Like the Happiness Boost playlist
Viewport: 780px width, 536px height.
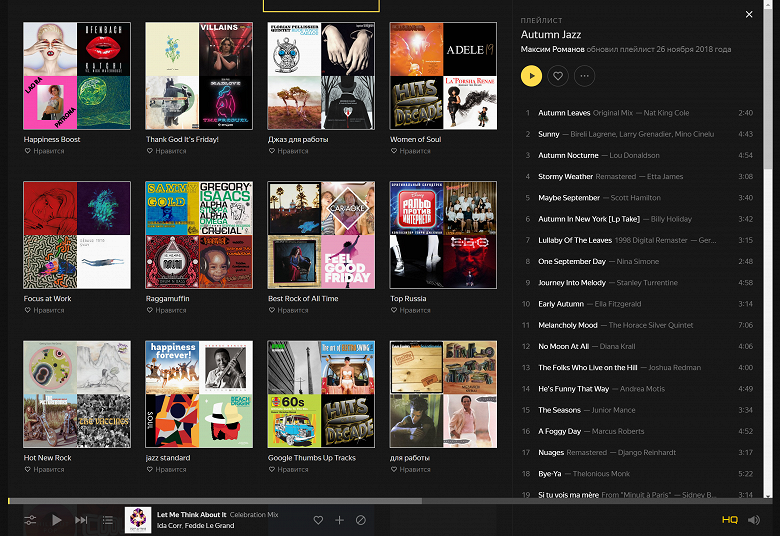[x=44, y=151]
